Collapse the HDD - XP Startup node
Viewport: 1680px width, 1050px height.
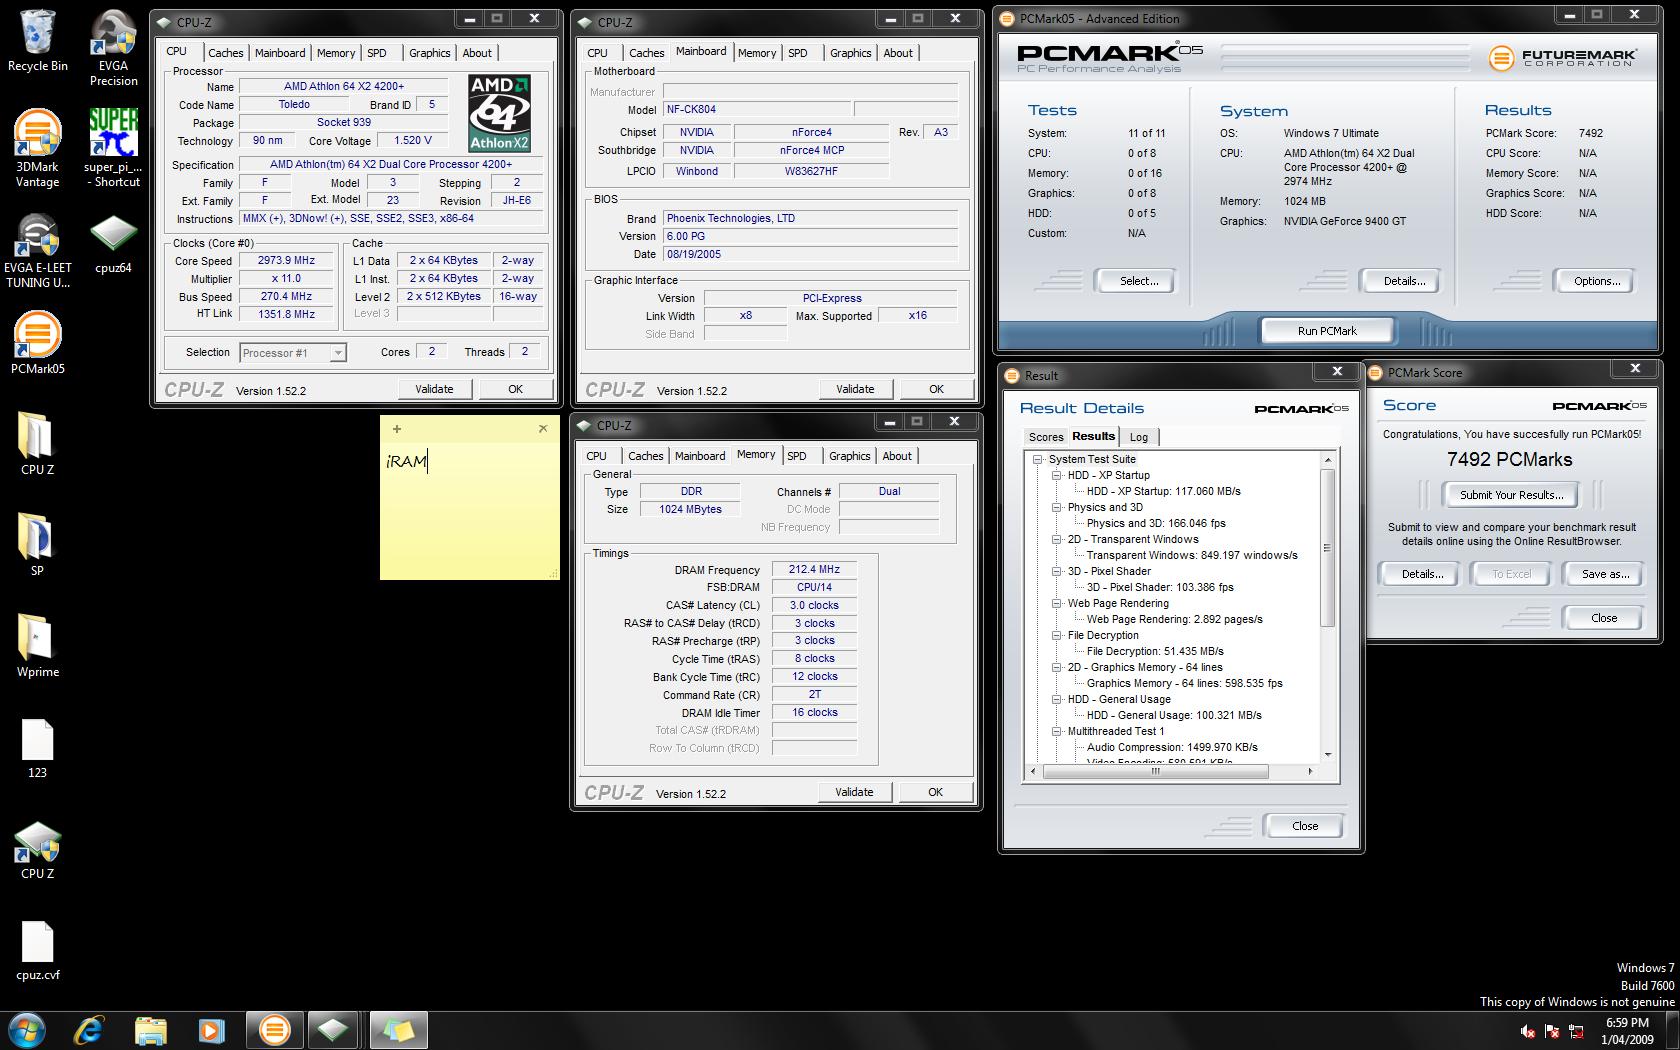point(1057,475)
